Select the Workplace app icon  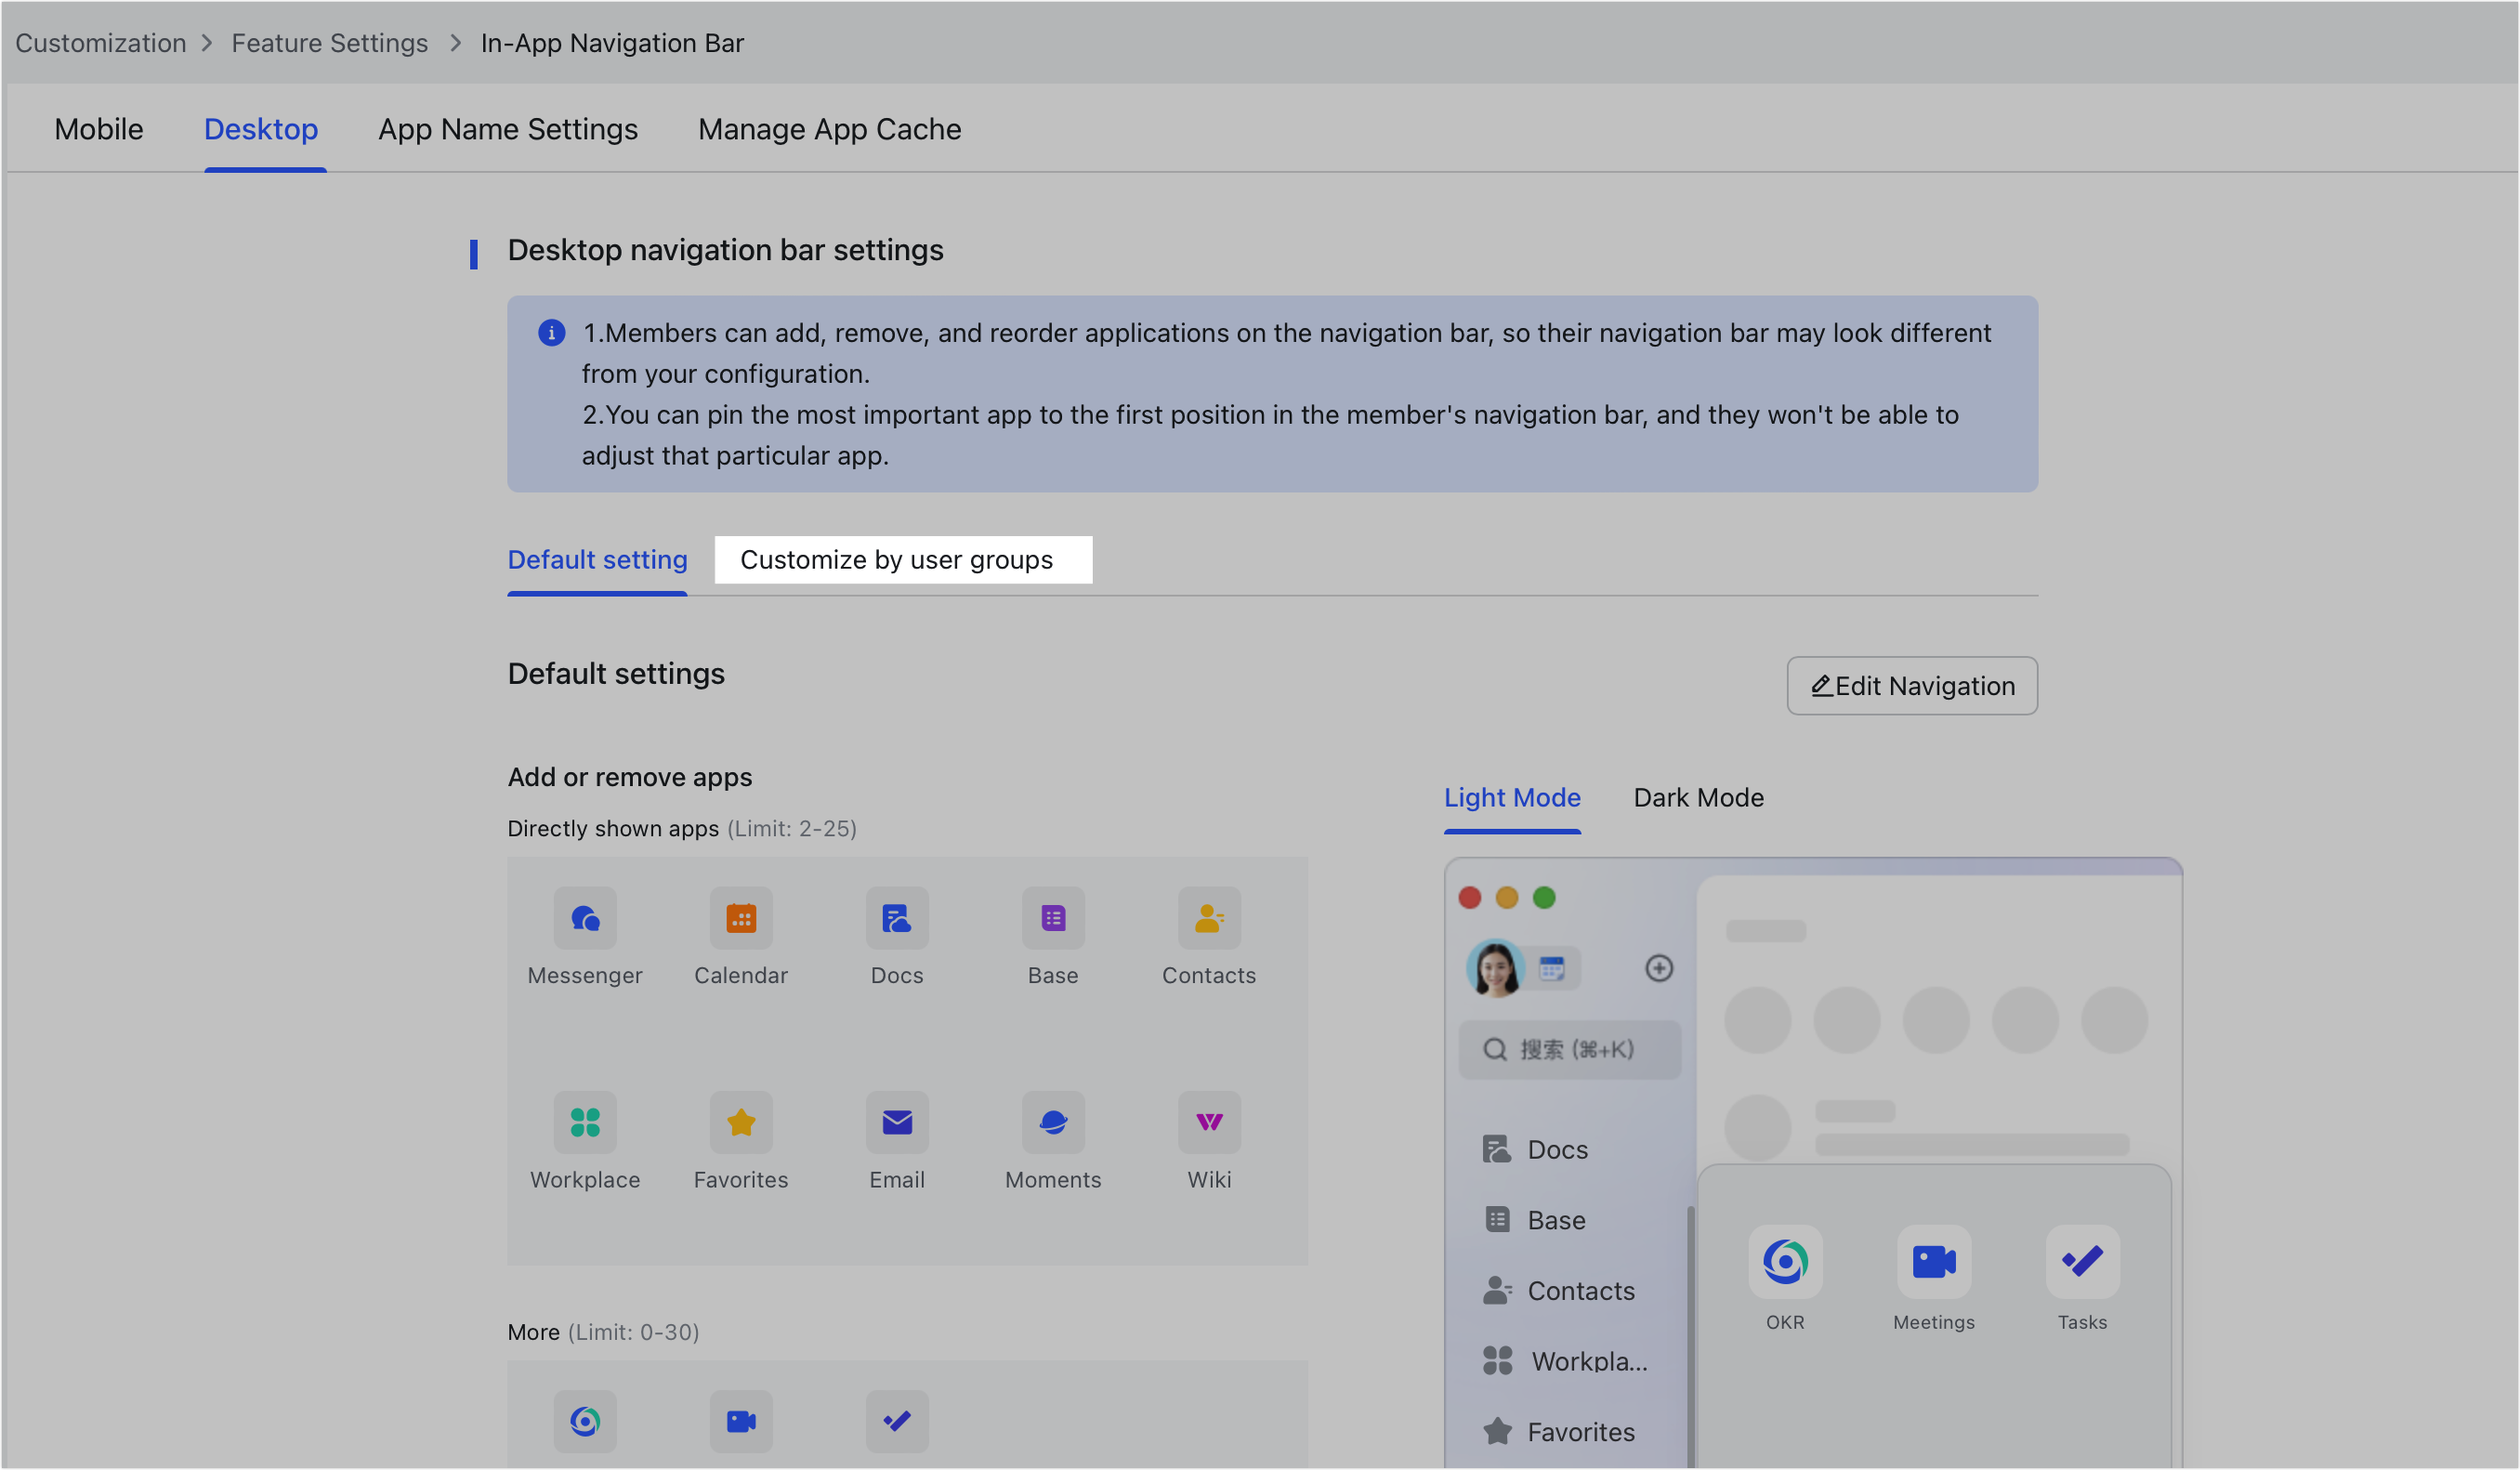click(x=585, y=1122)
